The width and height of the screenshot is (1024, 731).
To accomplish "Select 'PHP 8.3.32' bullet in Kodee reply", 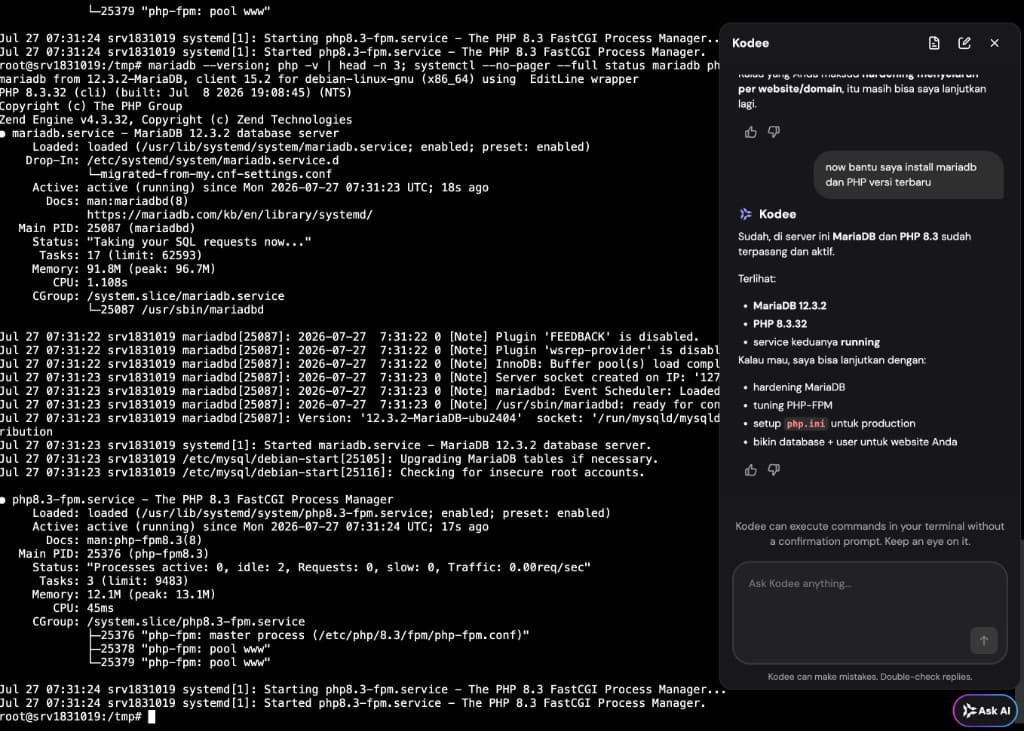I will point(780,324).
